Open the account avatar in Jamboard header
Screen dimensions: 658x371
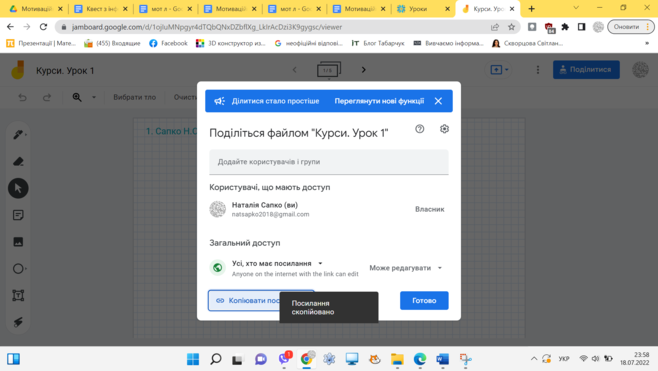click(x=640, y=70)
